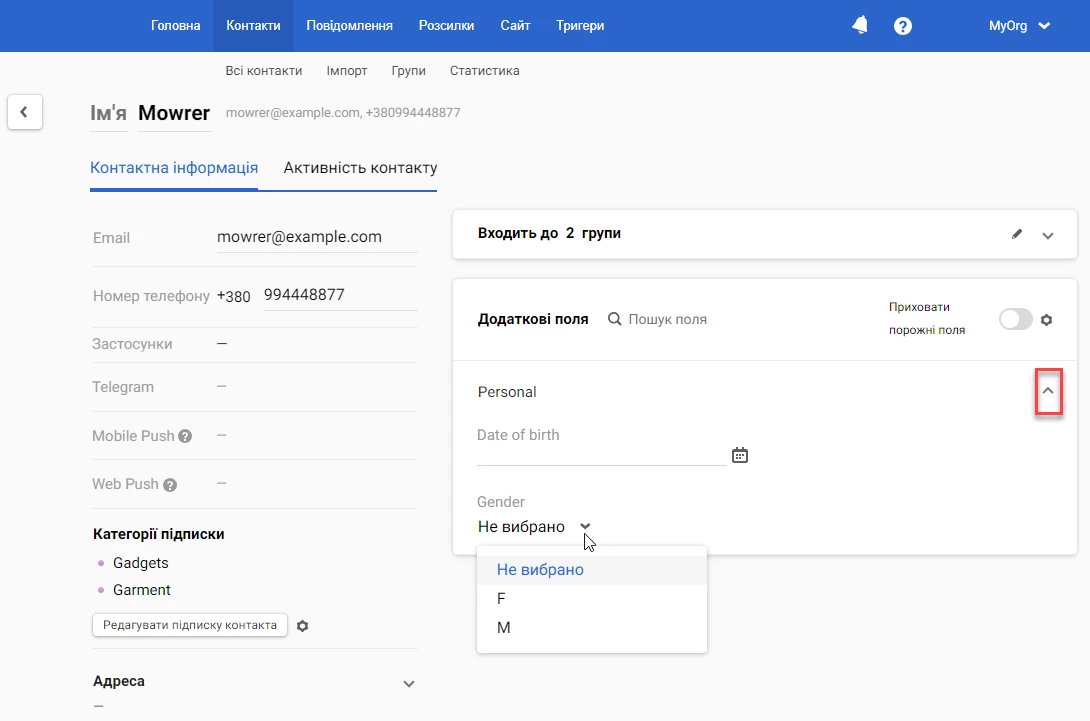The height and width of the screenshot is (721, 1090).
Task: Switch to Активність контакту tab
Action: 360,168
